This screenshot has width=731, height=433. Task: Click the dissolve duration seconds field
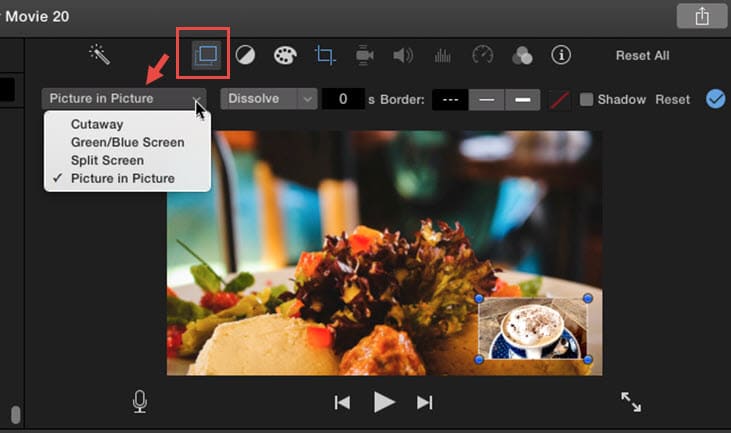(x=342, y=99)
